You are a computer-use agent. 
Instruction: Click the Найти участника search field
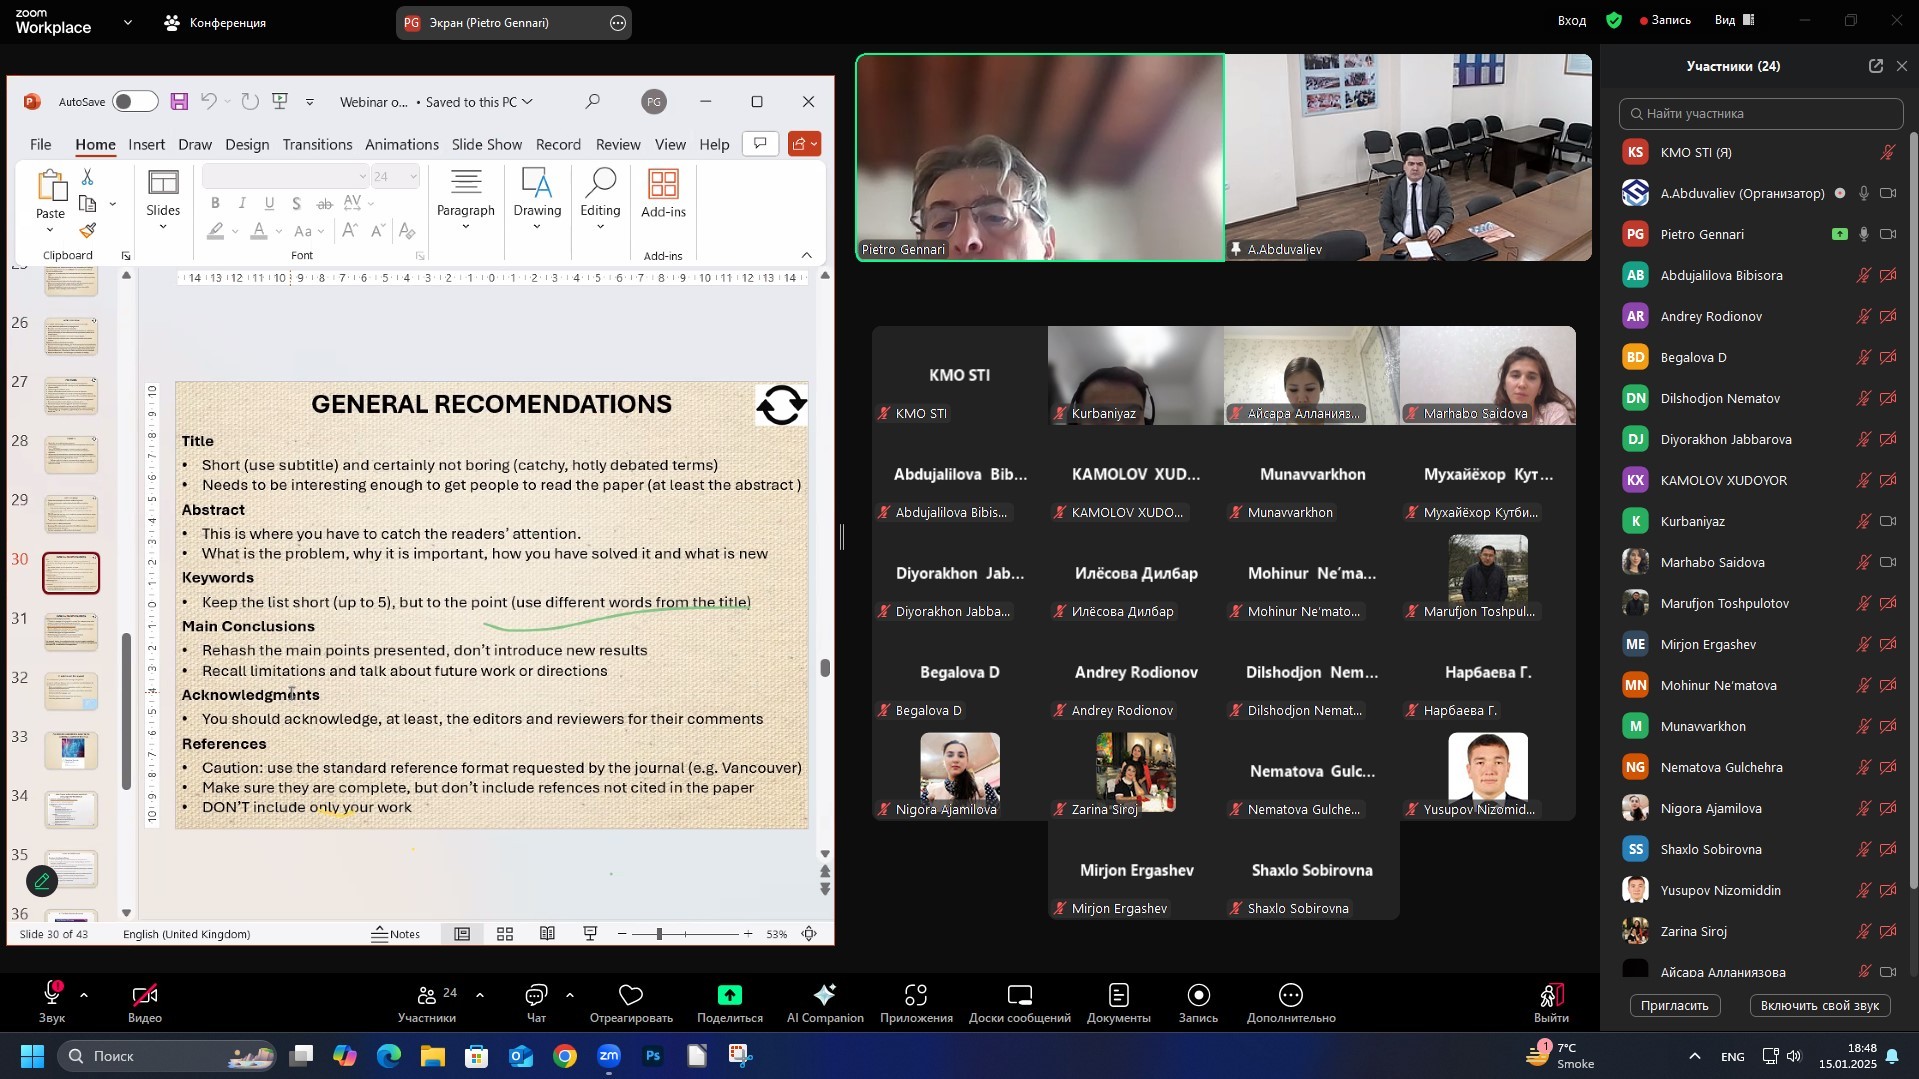pyautogui.click(x=1761, y=113)
